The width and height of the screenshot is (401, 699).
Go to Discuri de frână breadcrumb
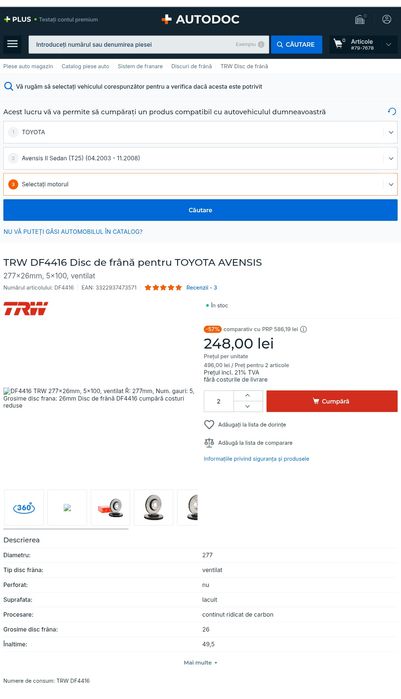[x=192, y=66]
